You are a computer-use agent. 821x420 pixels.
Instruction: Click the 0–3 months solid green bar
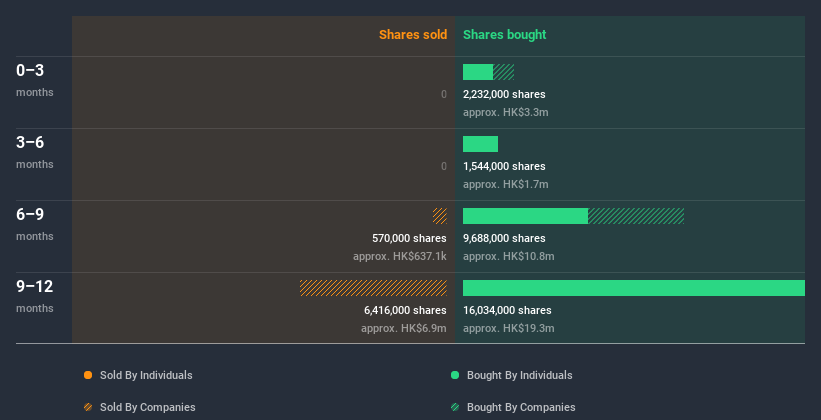[x=478, y=72]
